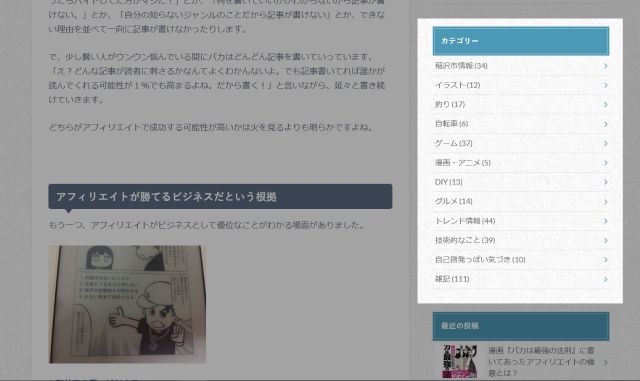Screen dimensions: 640x381
Task: Open the recent post book cover thumbnail
Action: (460, 361)
